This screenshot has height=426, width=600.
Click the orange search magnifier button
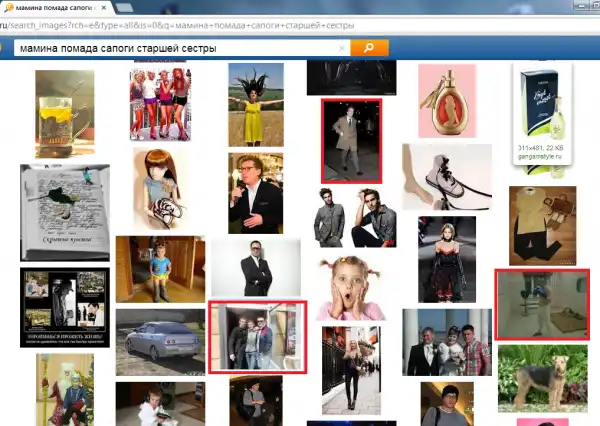(x=369, y=48)
